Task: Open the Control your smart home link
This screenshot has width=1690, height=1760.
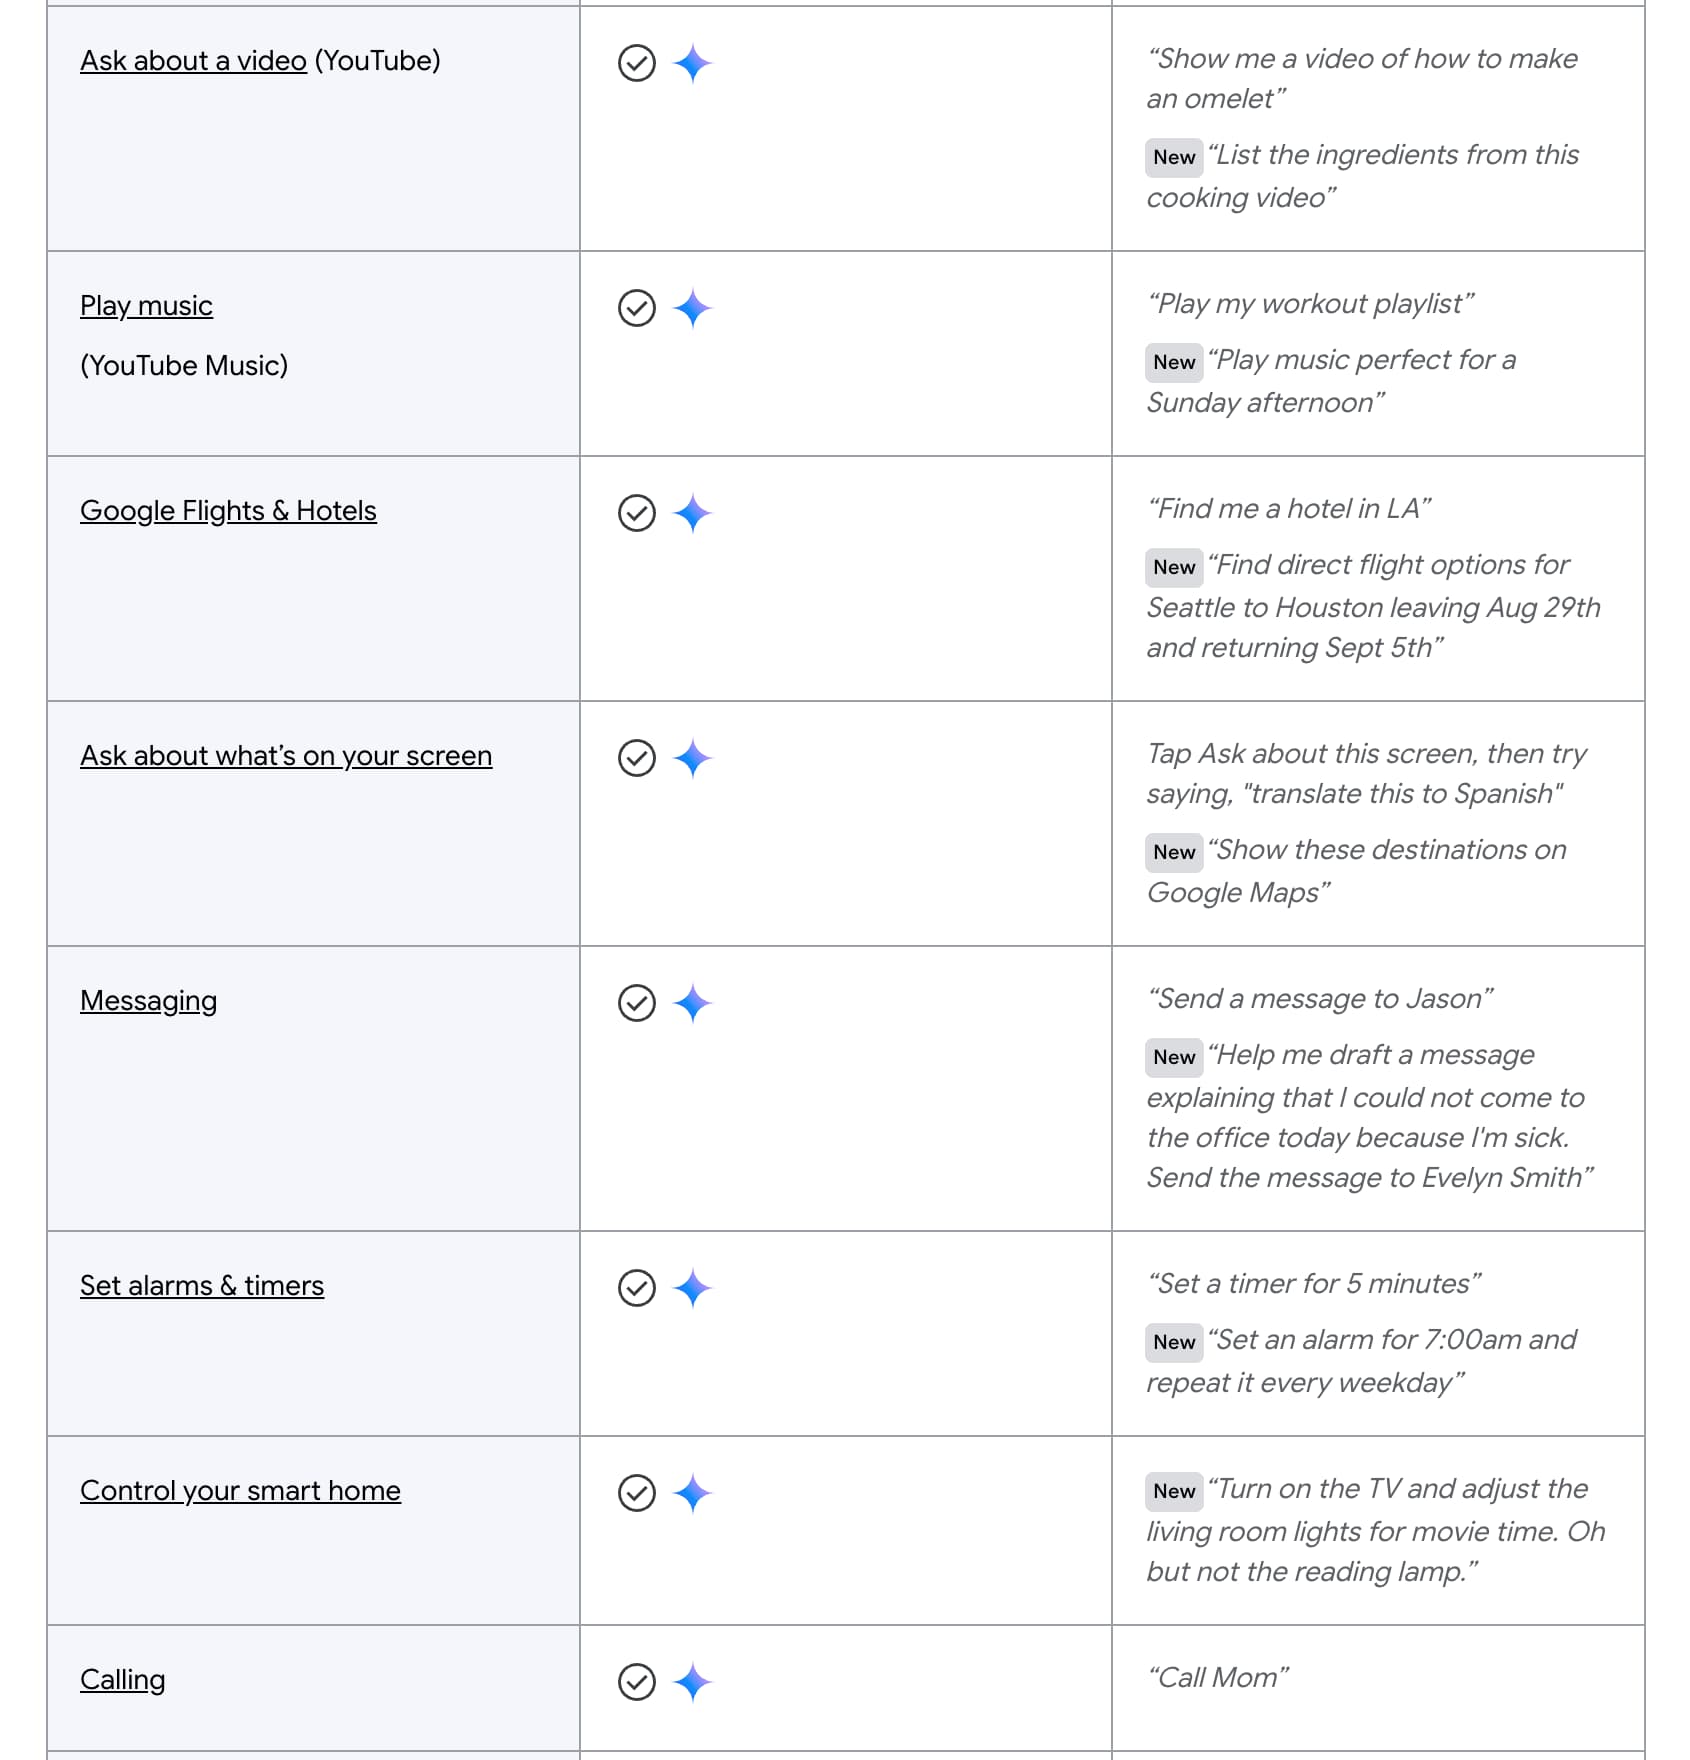Action: 240,1491
